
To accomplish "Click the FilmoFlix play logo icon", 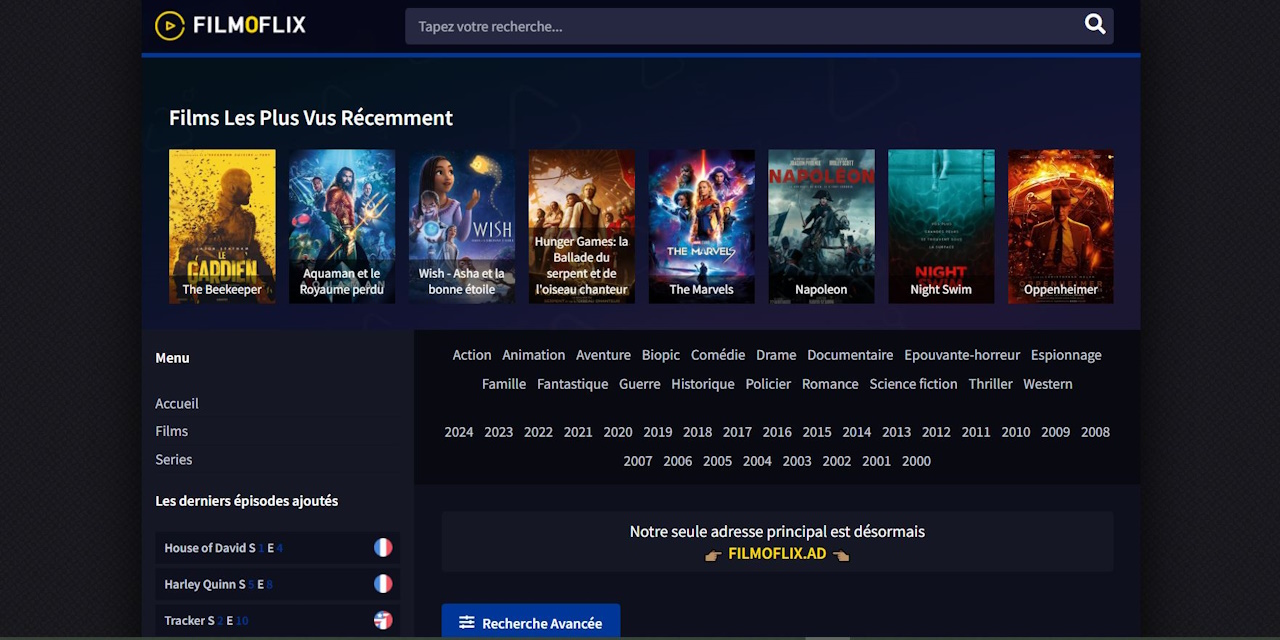I will point(170,26).
